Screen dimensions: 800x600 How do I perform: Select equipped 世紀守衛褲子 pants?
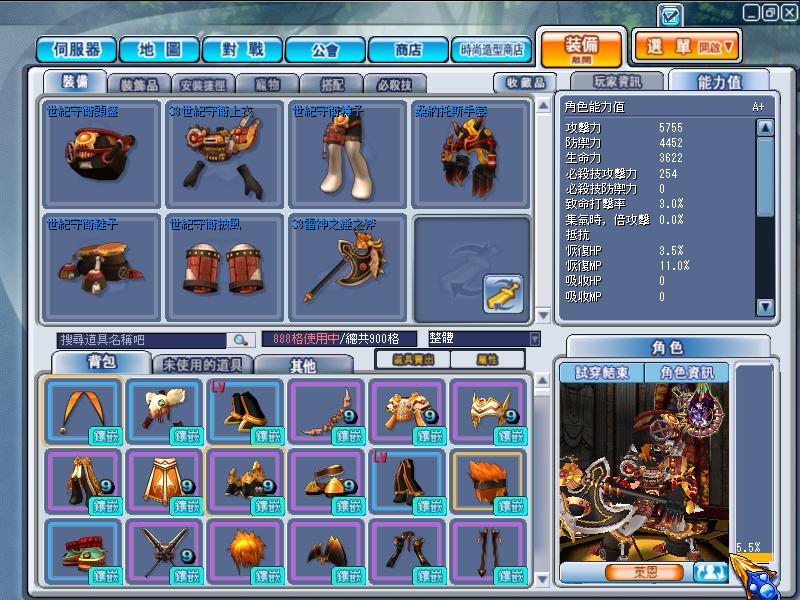click(x=347, y=154)
